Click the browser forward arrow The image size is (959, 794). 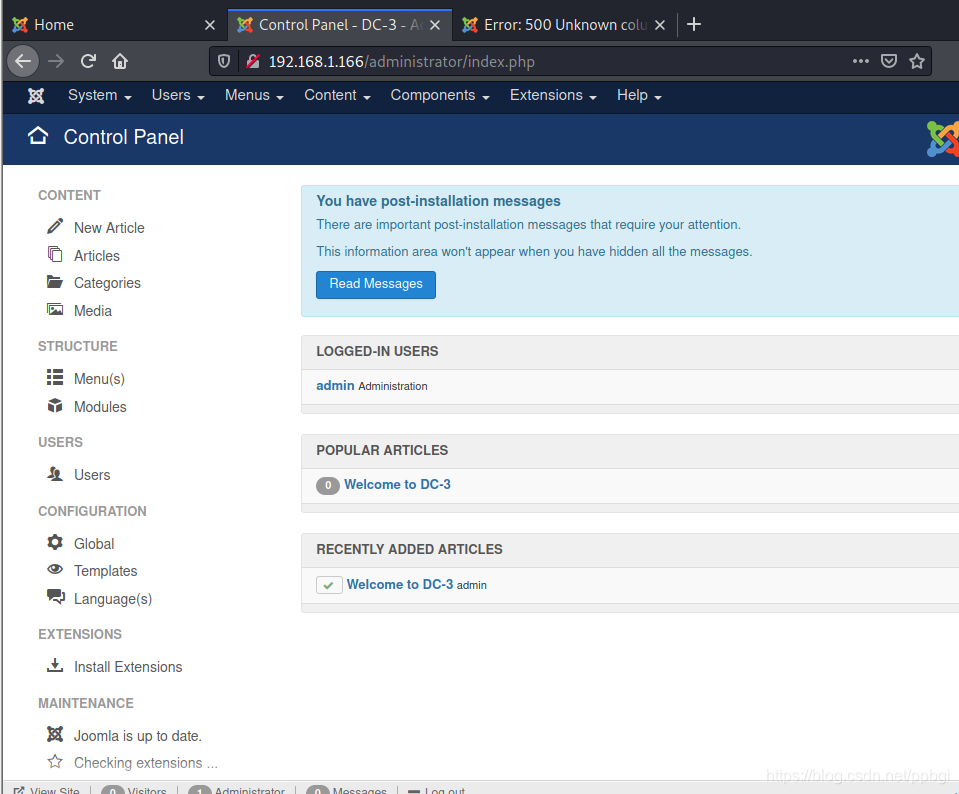(x=56, y=61)
